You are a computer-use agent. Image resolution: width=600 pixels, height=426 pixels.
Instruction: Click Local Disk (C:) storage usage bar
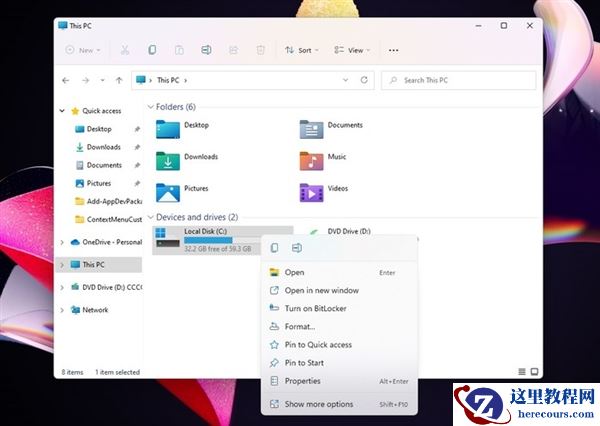tap(218, 240)
